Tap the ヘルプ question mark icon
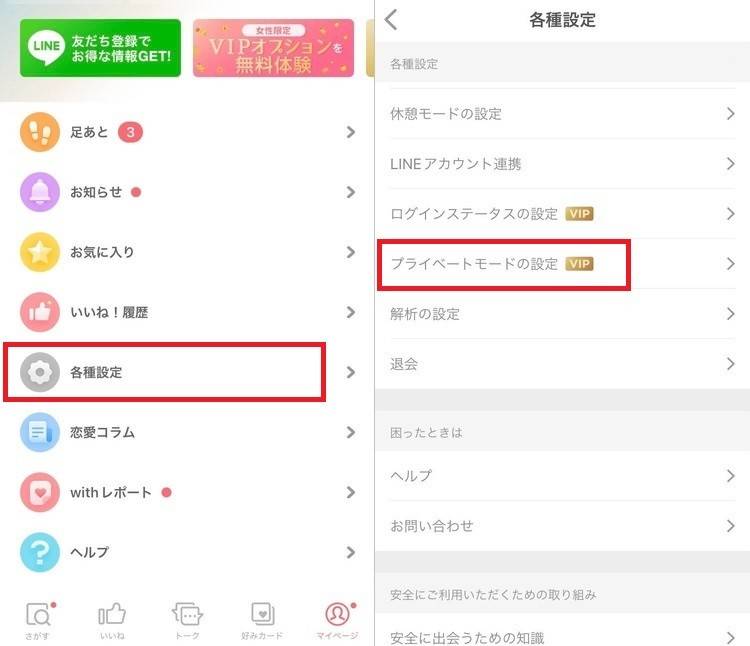750x646 pixels. pos(40,552)
